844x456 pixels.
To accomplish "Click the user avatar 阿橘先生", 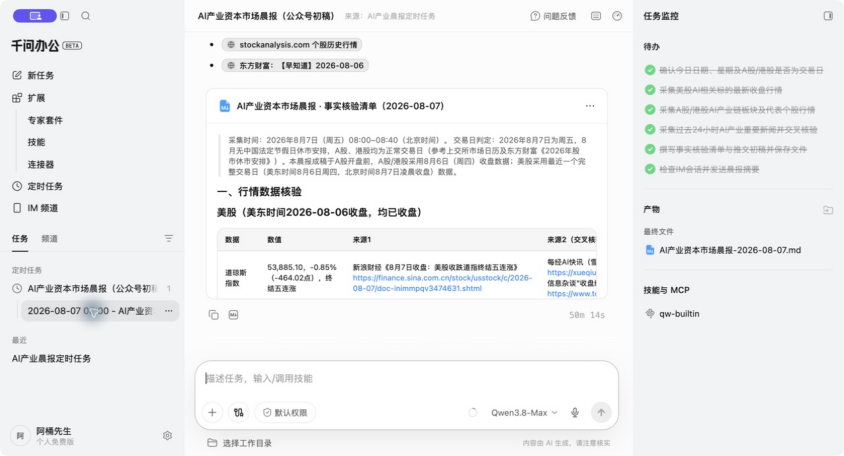I will coord(20,436).
